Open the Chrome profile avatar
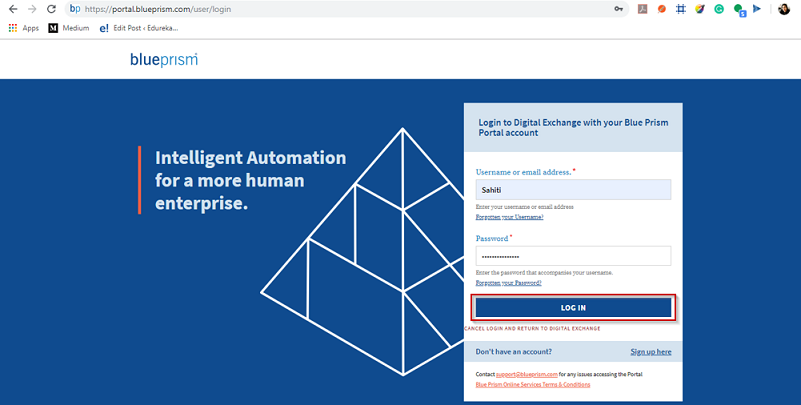This screenshot has height=405, width=801. coord(784,9)
